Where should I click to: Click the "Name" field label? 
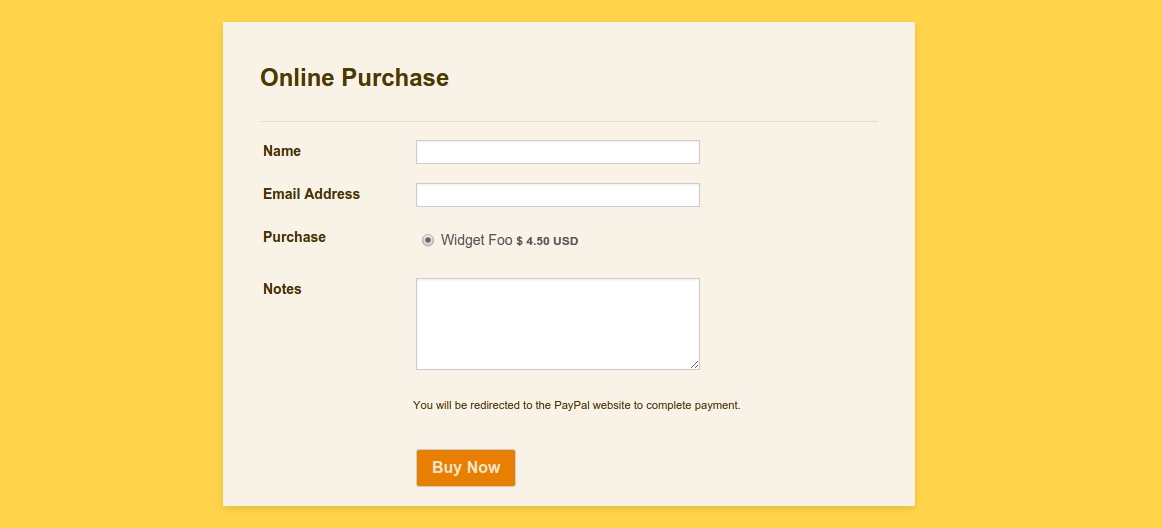282,151
